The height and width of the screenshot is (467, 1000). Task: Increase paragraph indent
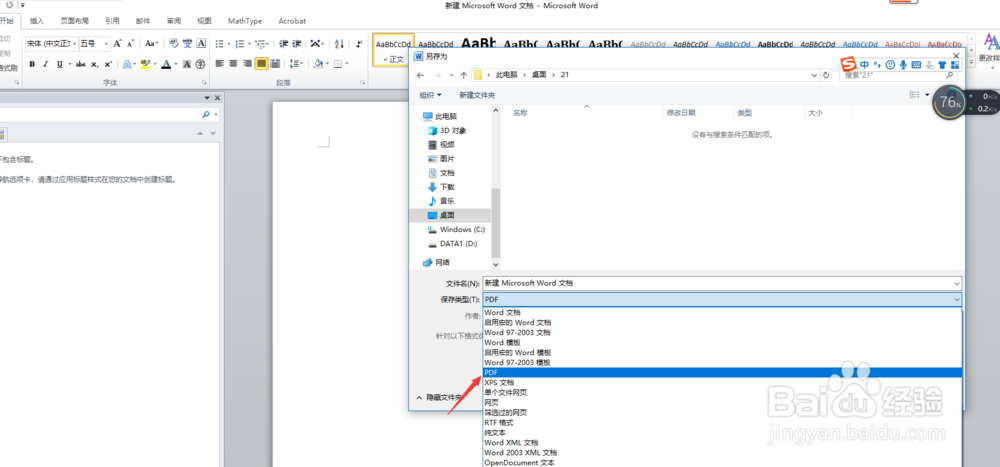(x=297, y=43)
